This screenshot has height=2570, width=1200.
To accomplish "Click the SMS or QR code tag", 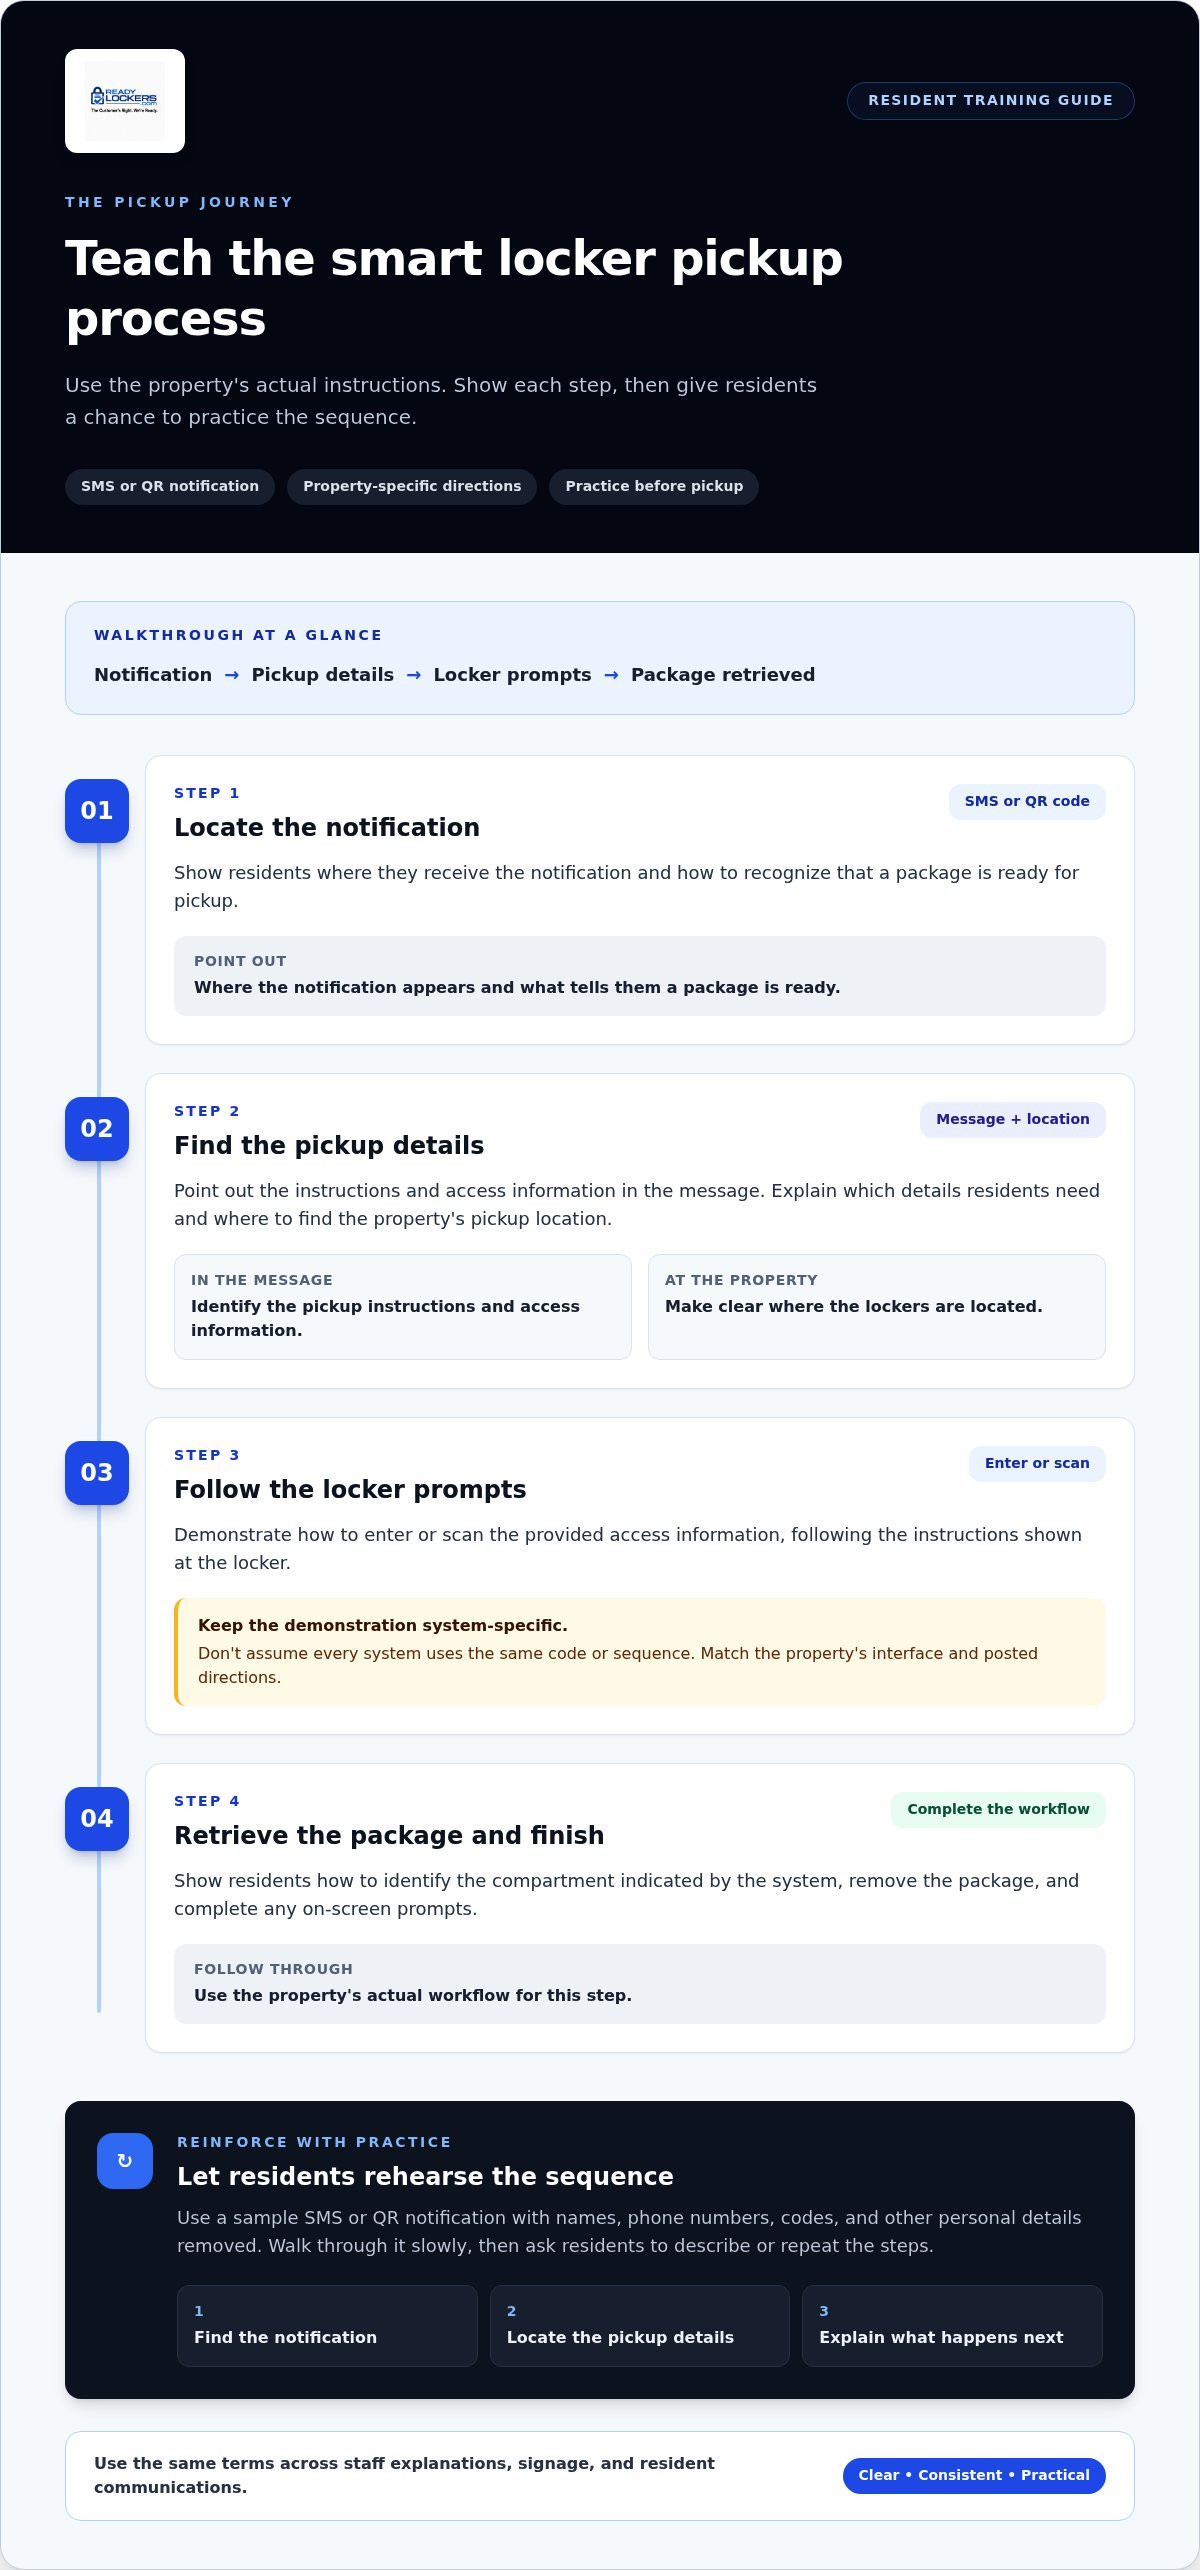I will [1027, 802].
